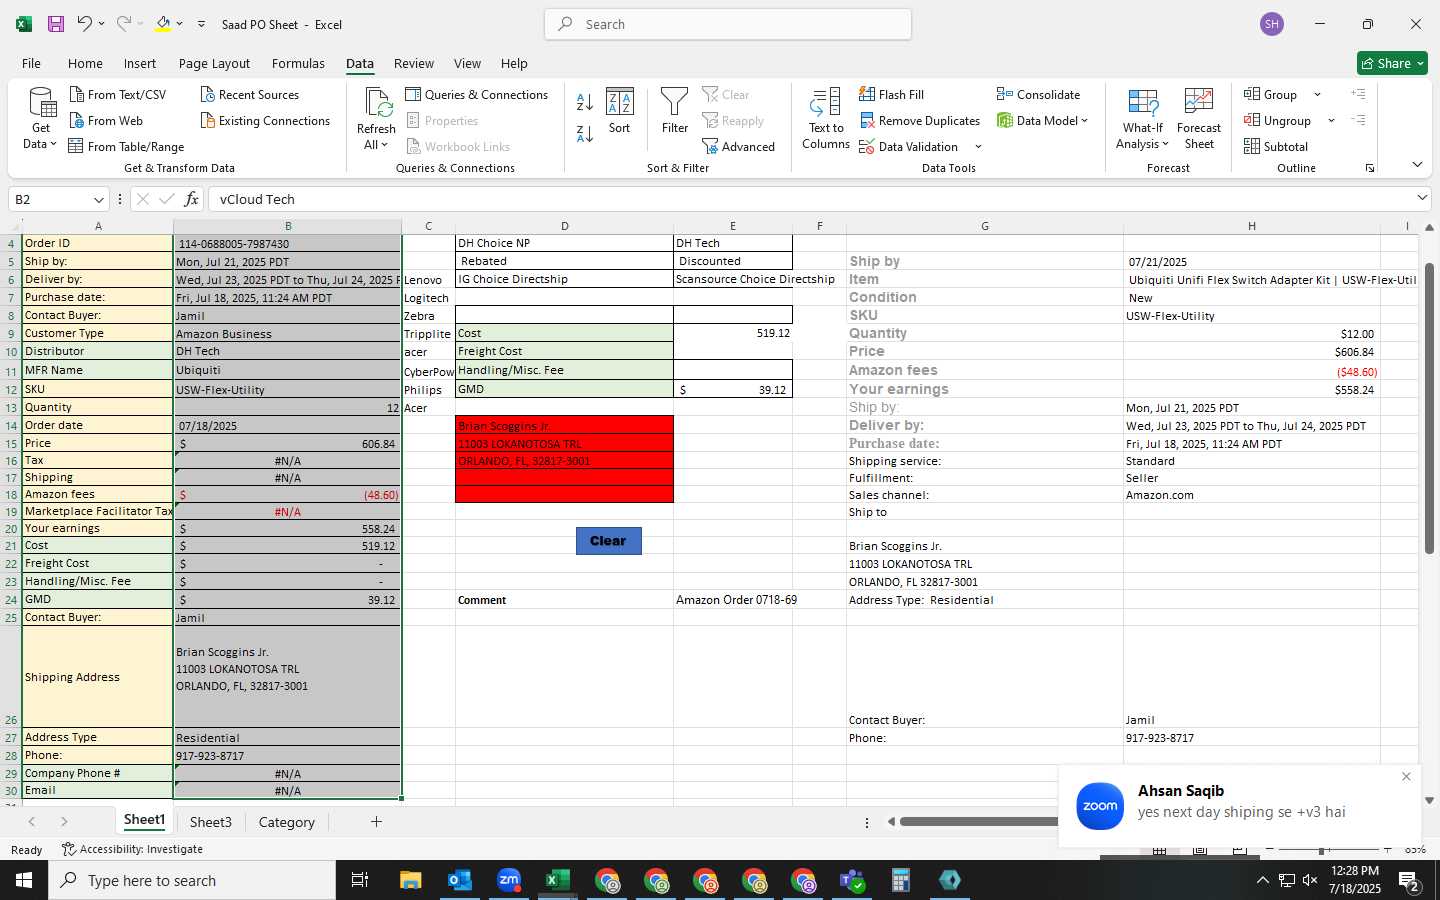Click From Table/Range option

127,146
